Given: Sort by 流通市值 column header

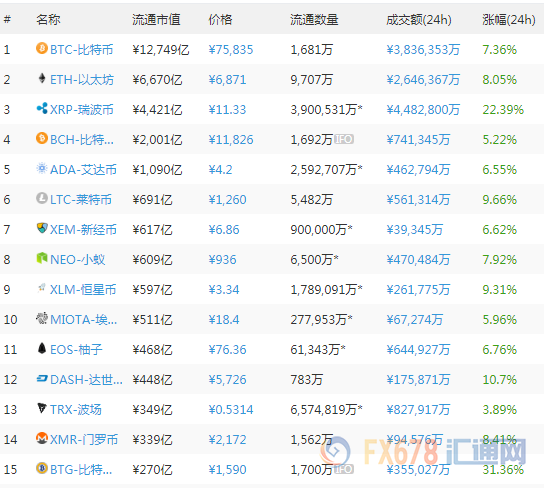Looking at the screenshot, I should [x=156, y=19].
